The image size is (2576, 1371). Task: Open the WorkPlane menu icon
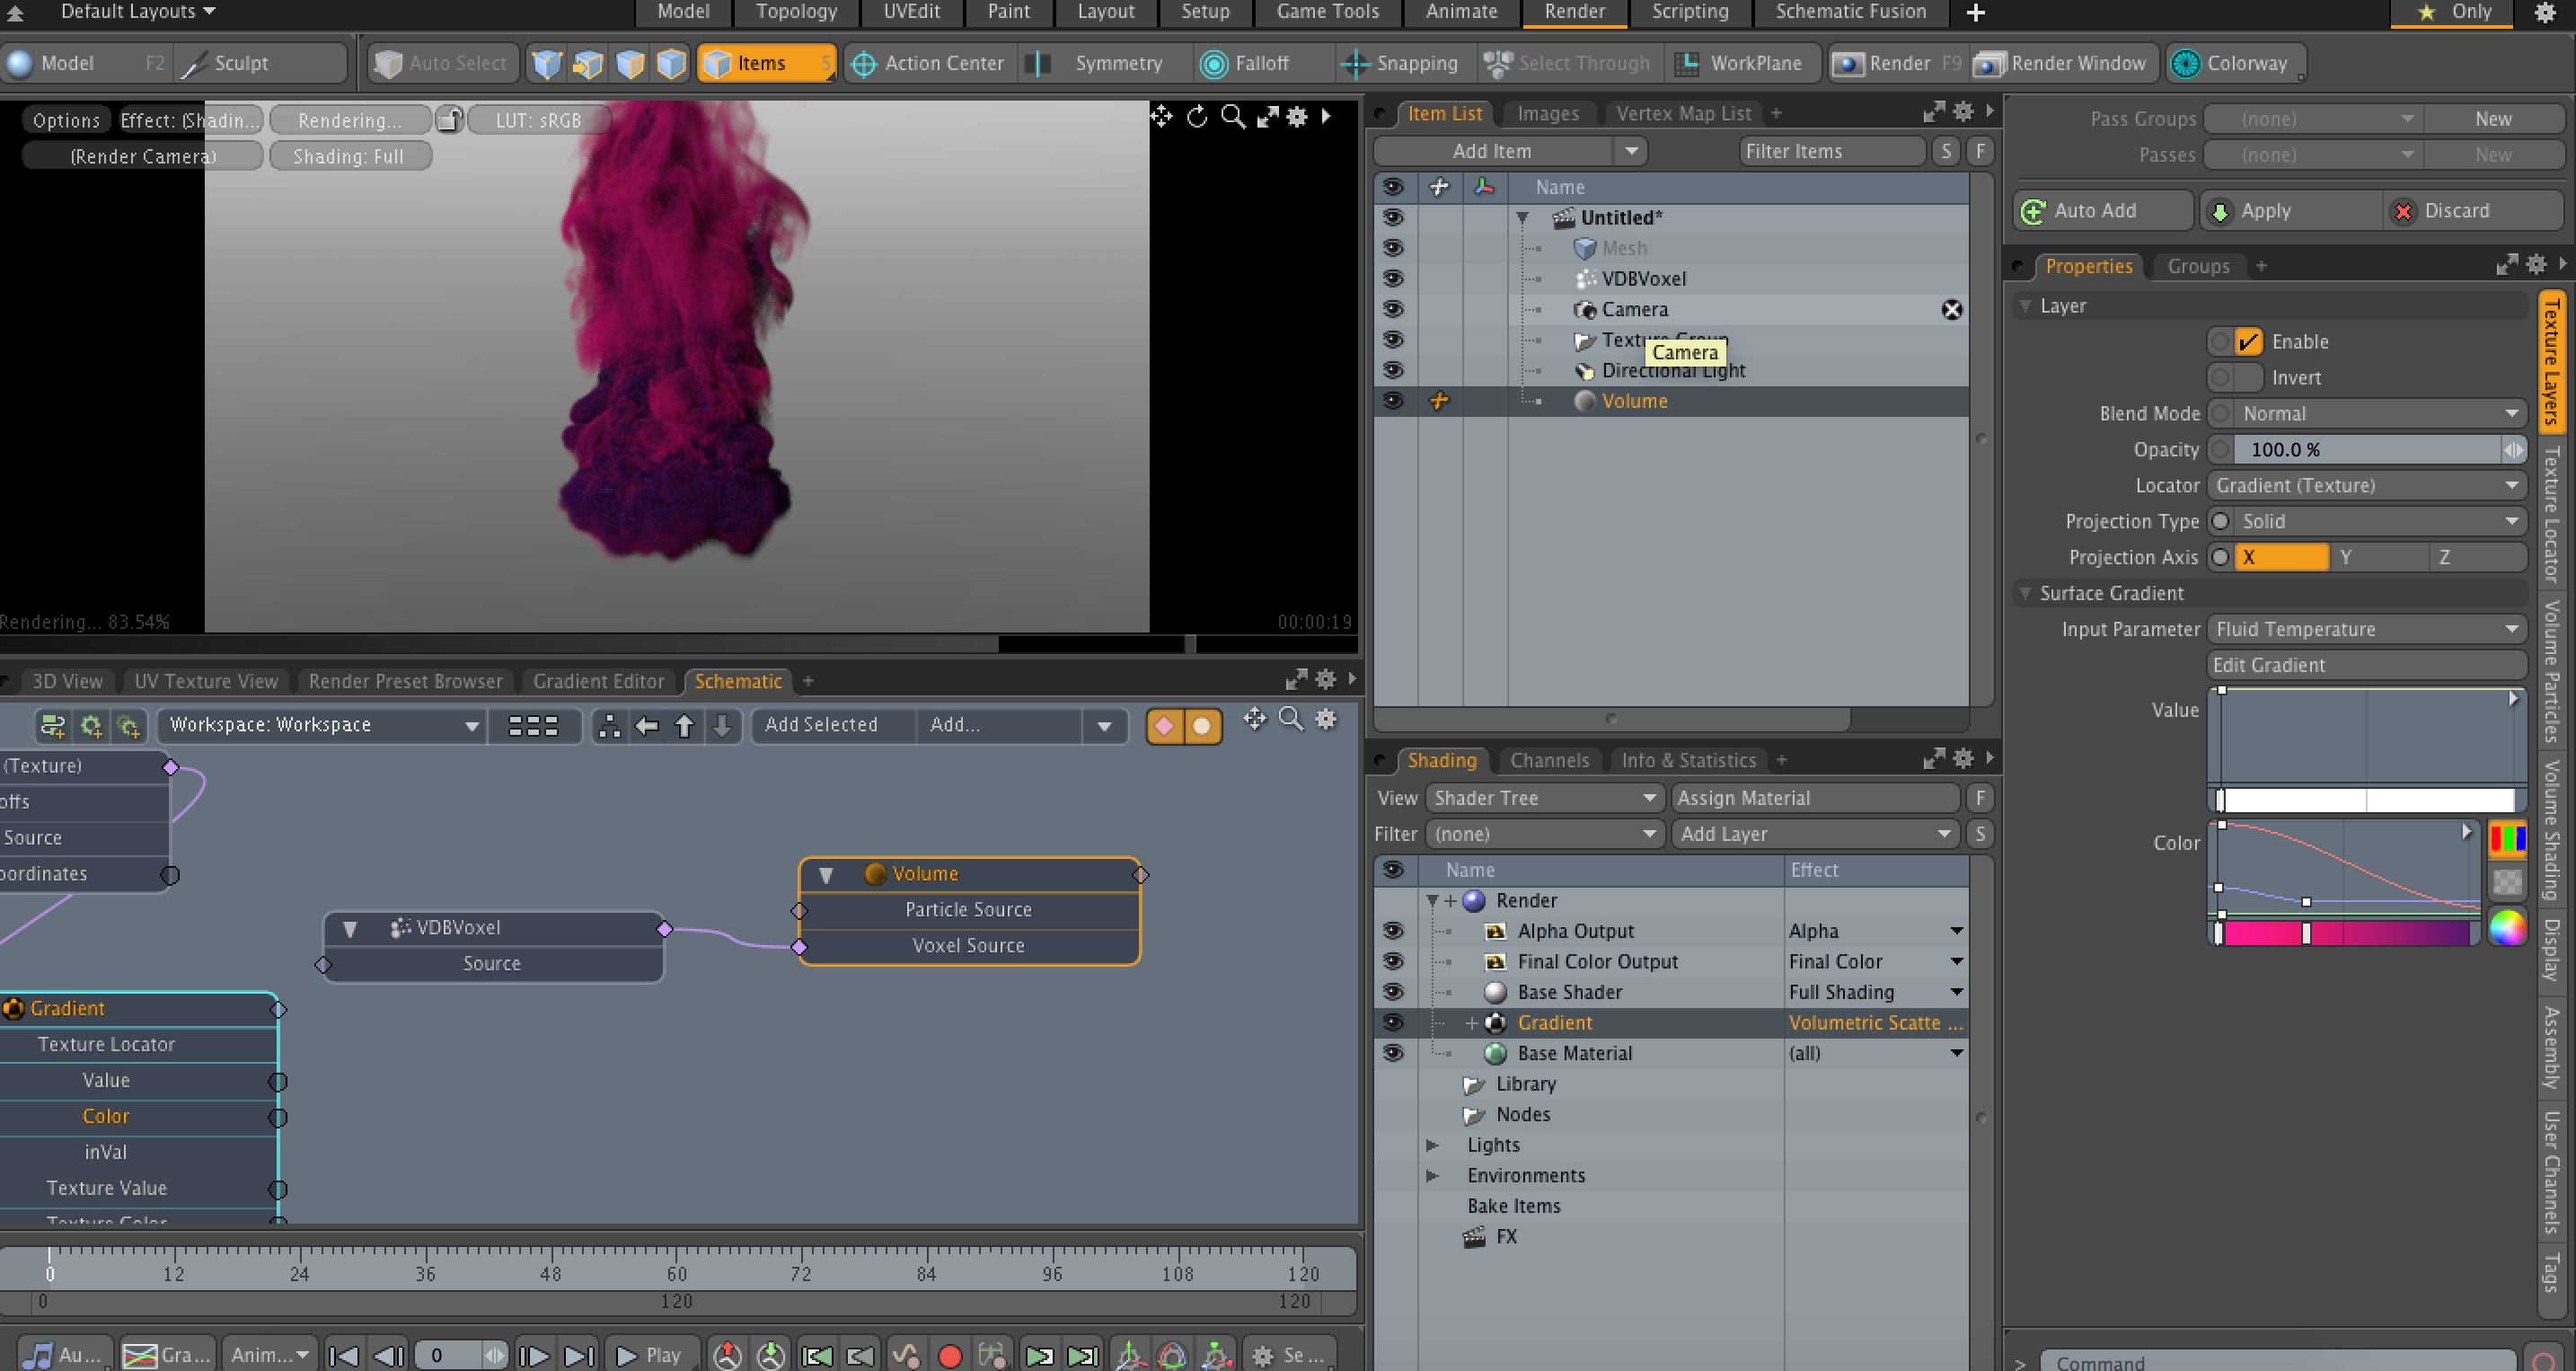point(1687,64)
